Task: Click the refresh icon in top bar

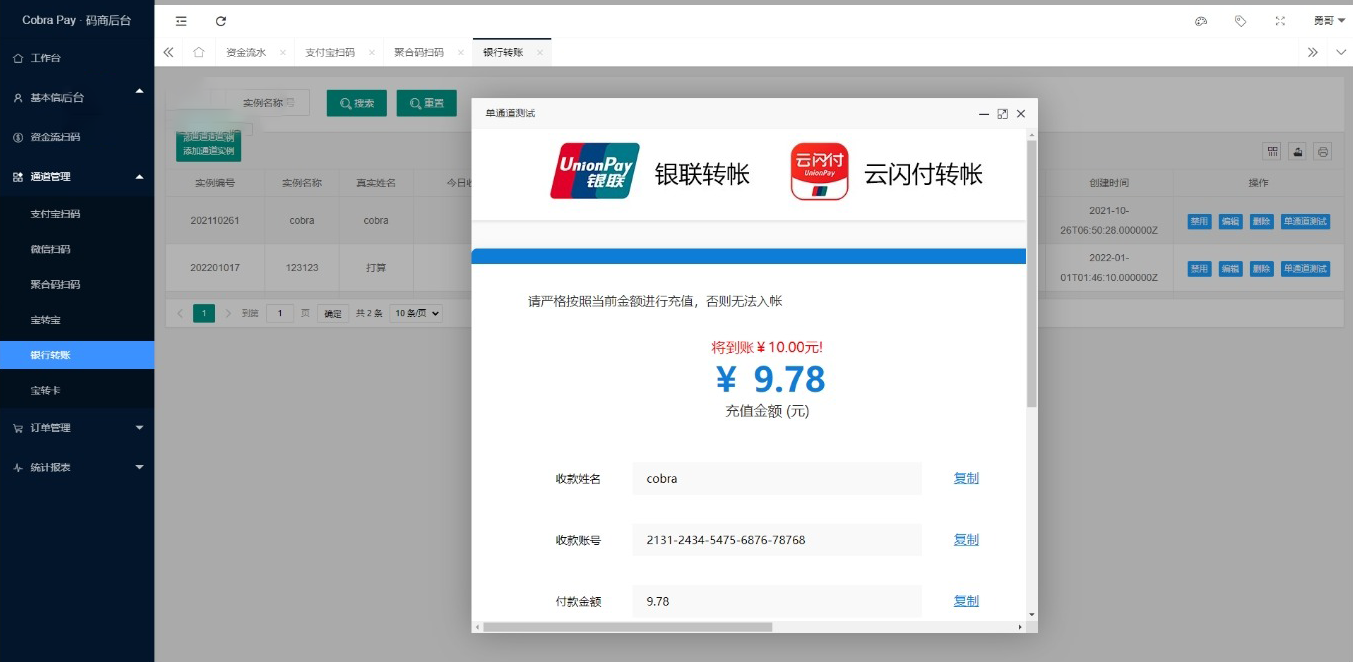Action: [x=221, y=21]
